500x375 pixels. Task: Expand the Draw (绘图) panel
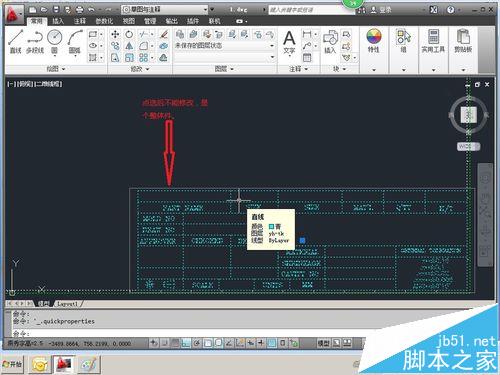pos(55,69)
